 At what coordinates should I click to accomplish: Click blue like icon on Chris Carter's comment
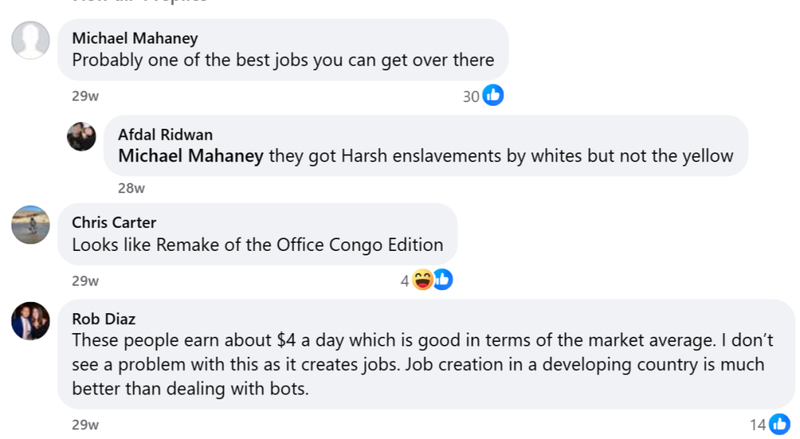[442, 281]
